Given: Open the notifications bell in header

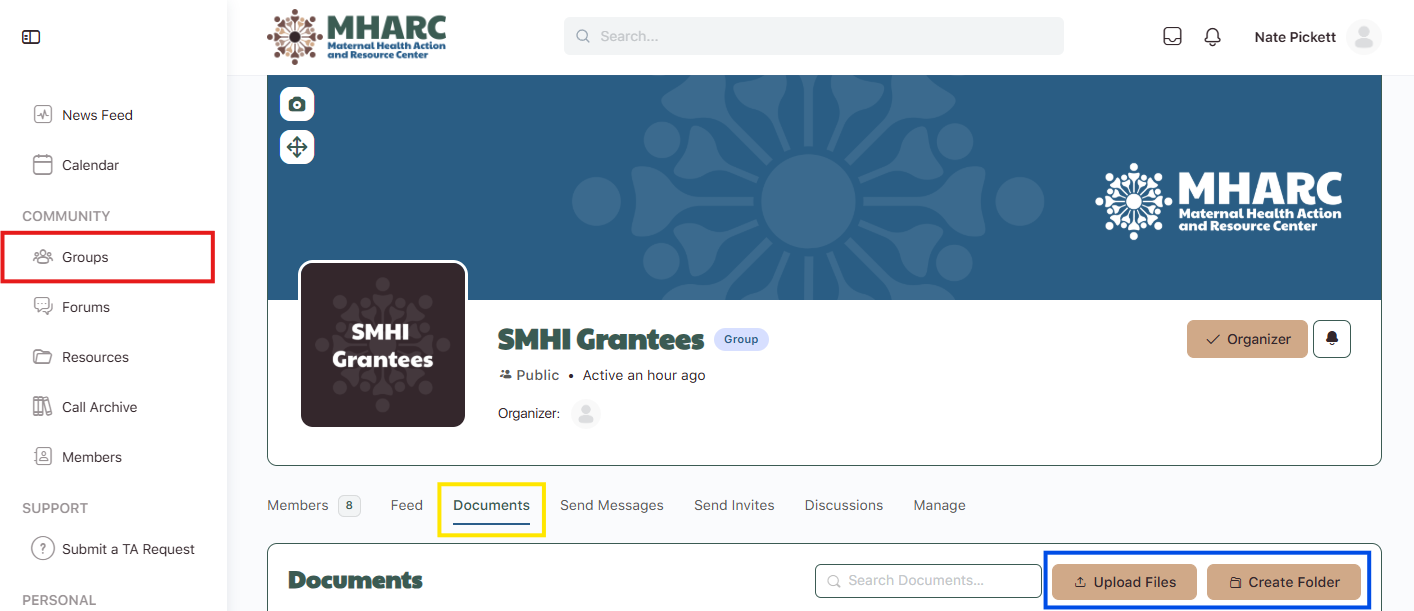Looking at the screenshot, I should 1212,37.
